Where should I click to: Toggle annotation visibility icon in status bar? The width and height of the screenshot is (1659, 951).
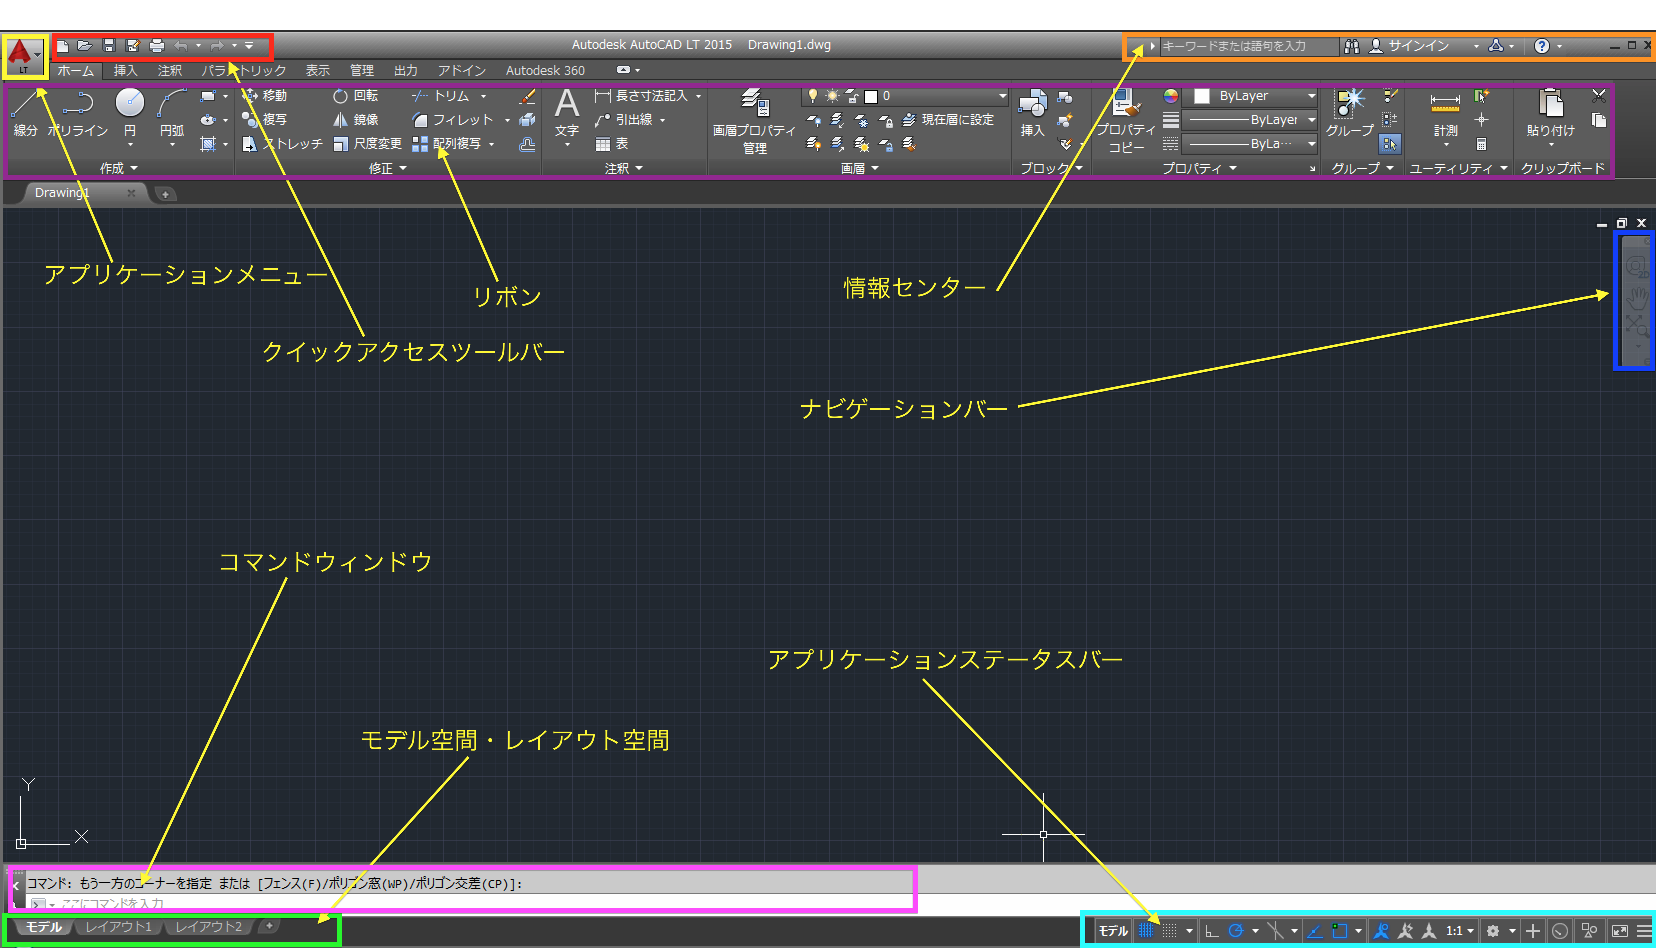[1381, 931]
